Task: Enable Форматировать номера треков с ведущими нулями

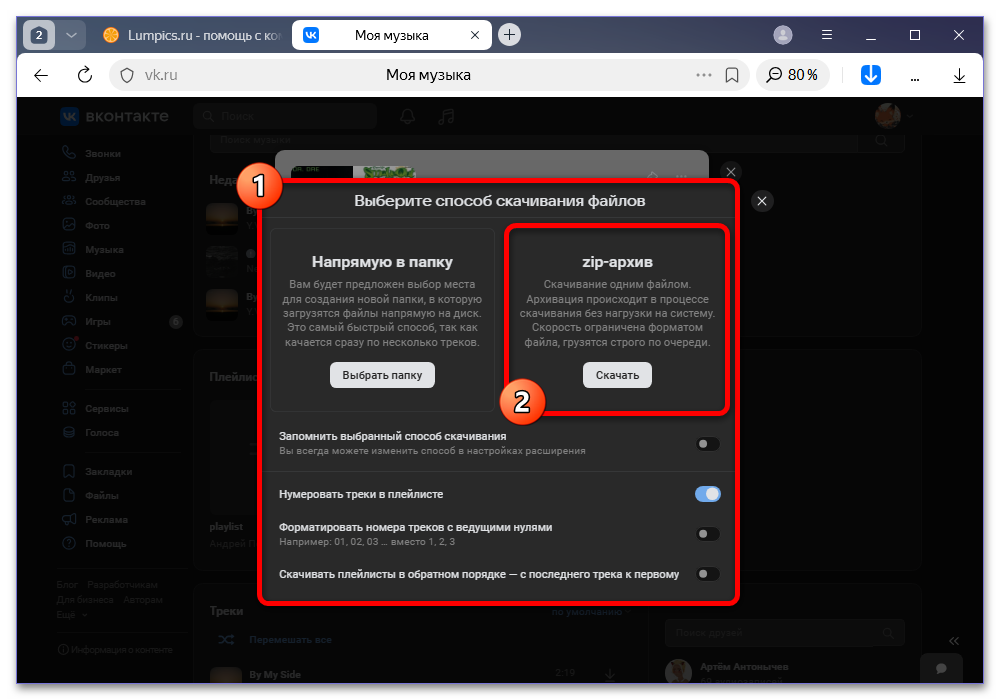Action: pos(707,534)
